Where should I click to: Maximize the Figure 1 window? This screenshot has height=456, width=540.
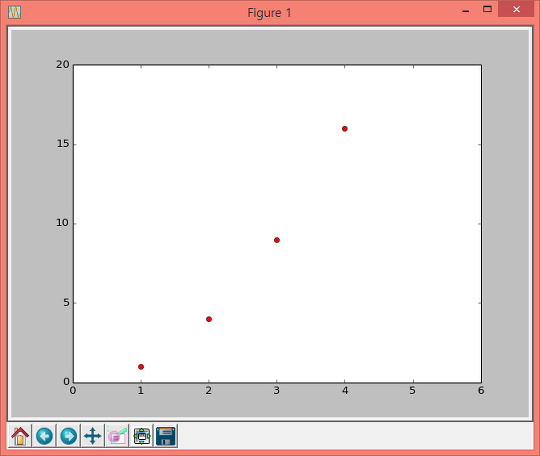pos(487,9)
